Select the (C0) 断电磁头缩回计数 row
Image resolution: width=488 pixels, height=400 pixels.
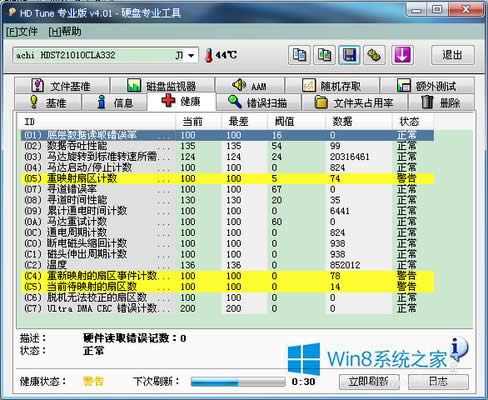tap(227, 243)
